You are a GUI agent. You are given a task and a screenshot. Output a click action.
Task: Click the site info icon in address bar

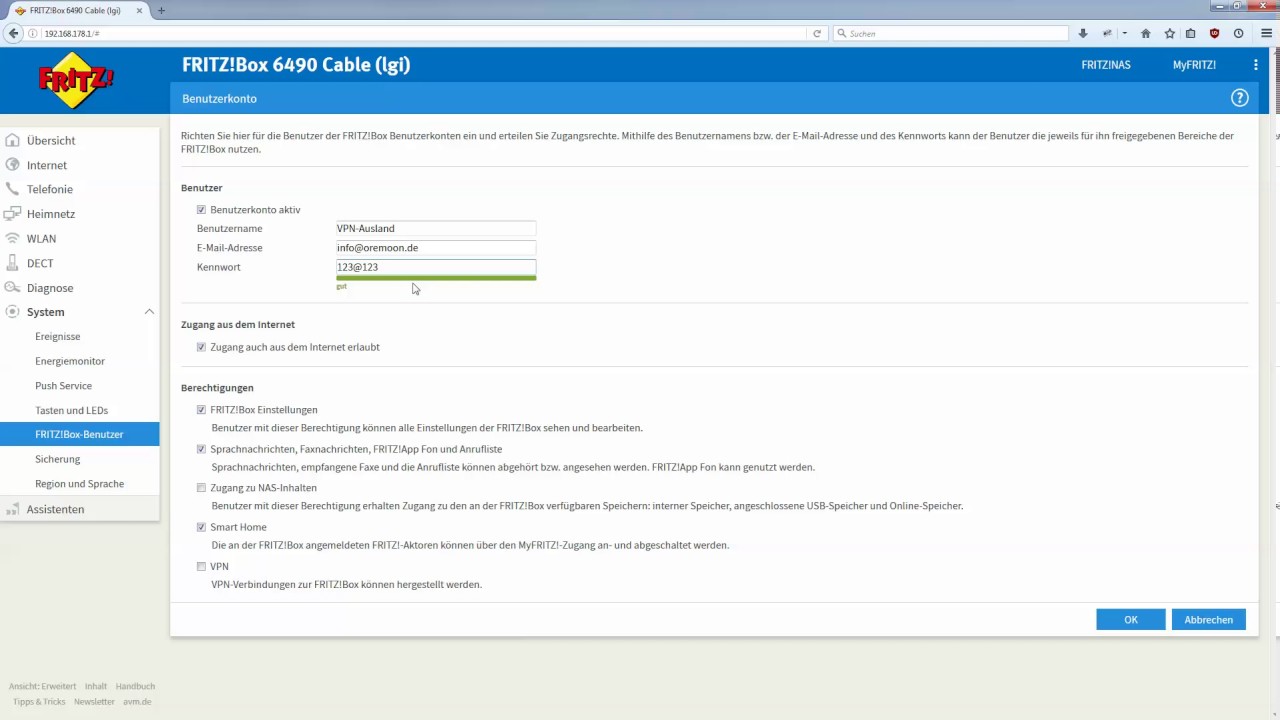click(33, 33)
